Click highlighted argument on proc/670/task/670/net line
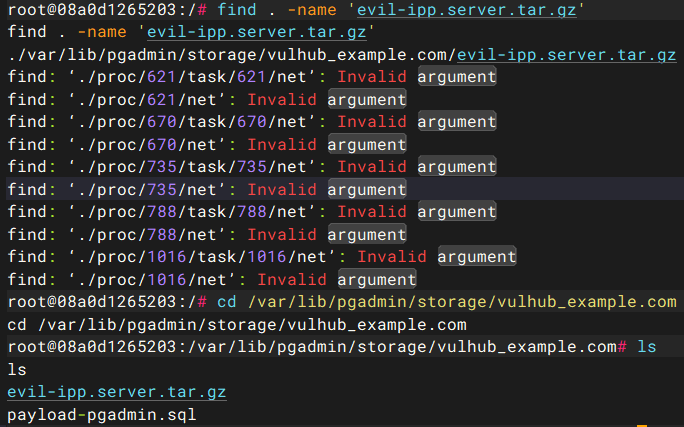This screenshot has width=684, height=427. pyautogui.click(x=457, y=122)
